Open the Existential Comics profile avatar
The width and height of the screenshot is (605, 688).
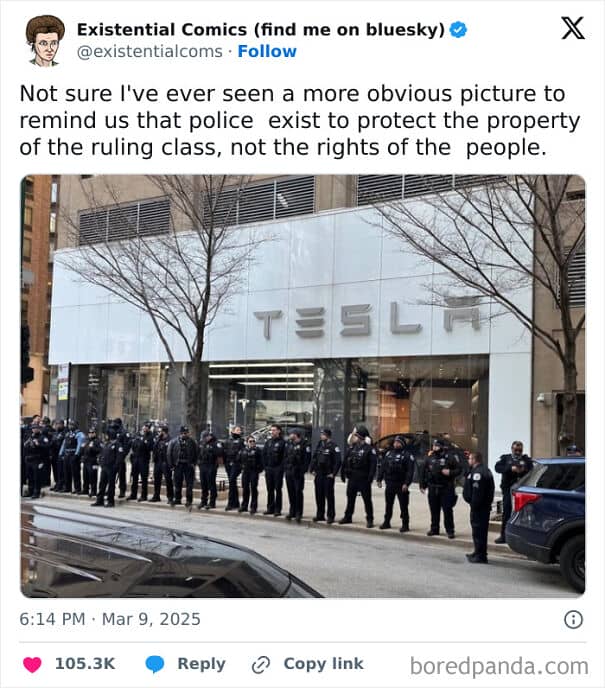45,40
